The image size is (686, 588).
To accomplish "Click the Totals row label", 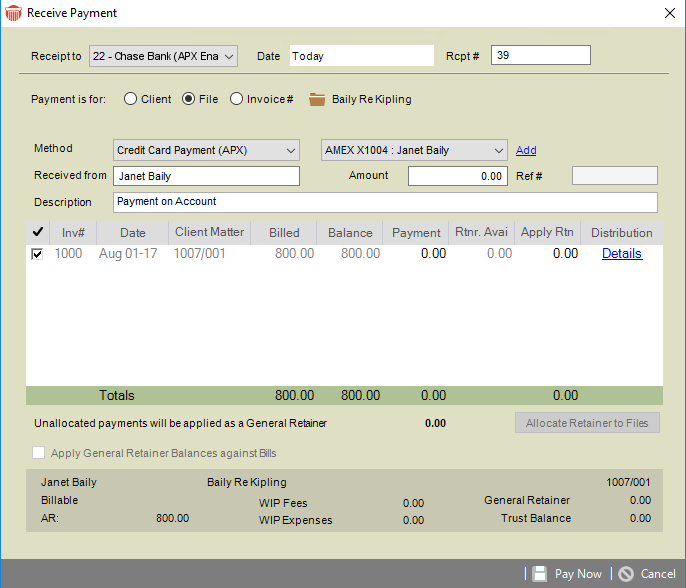I will click(x=116, y=395).
